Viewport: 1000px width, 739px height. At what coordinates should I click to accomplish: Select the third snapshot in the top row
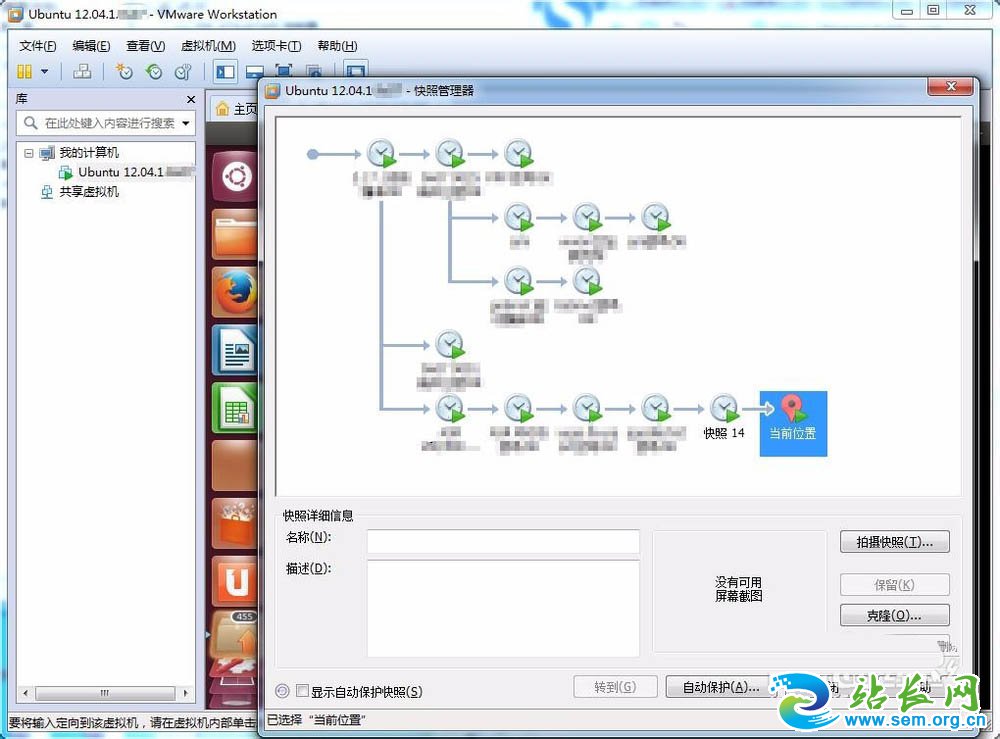click(518, 153)
